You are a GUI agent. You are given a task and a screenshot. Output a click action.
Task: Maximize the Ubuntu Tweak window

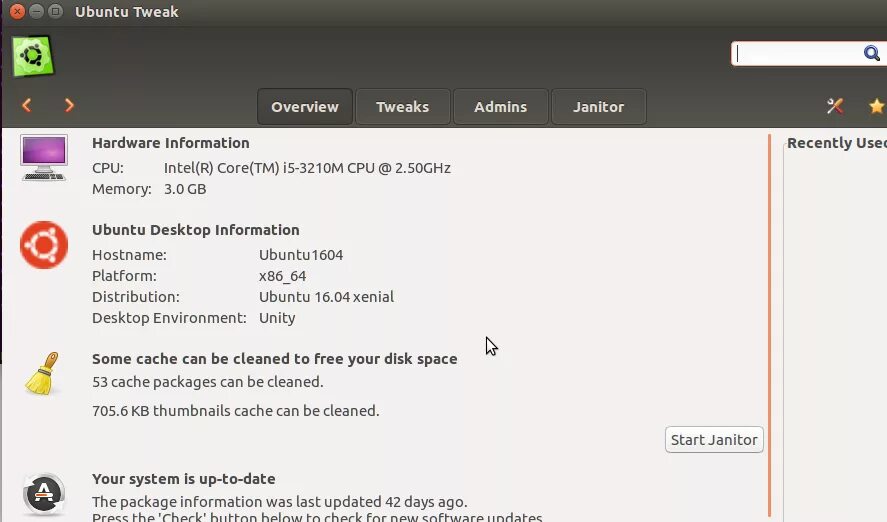[x=55, y=11]
